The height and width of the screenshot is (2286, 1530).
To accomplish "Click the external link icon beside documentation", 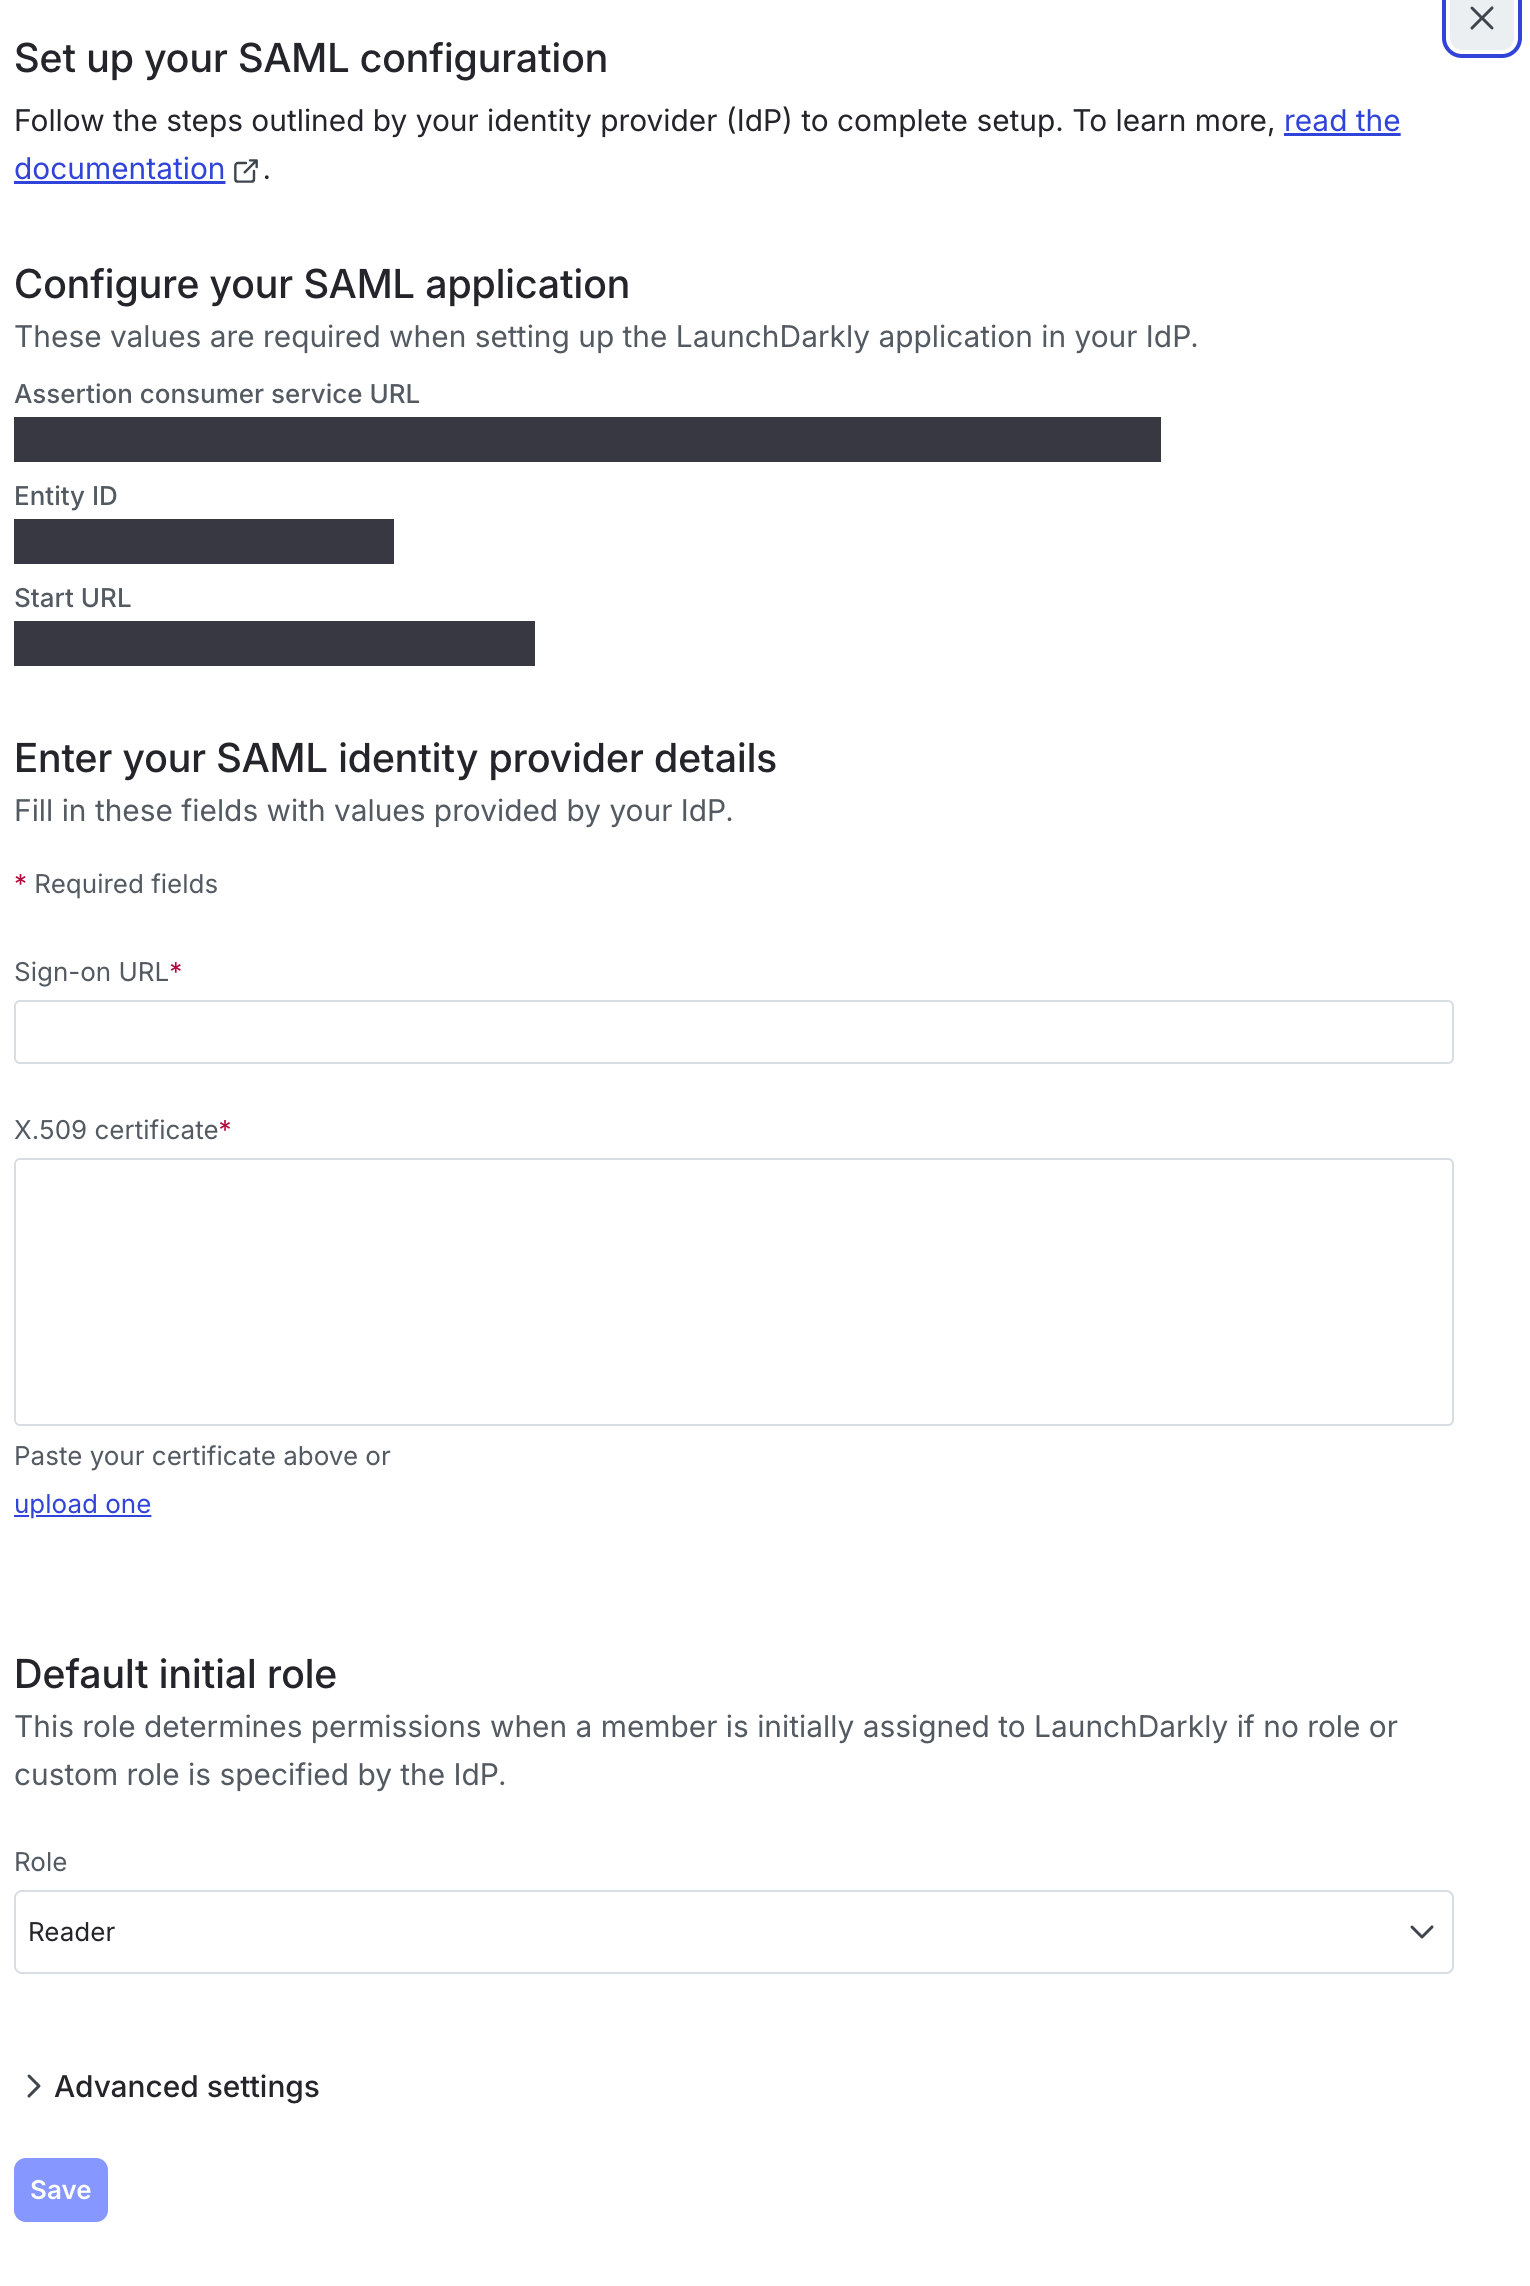I will [x=247, y=170].
